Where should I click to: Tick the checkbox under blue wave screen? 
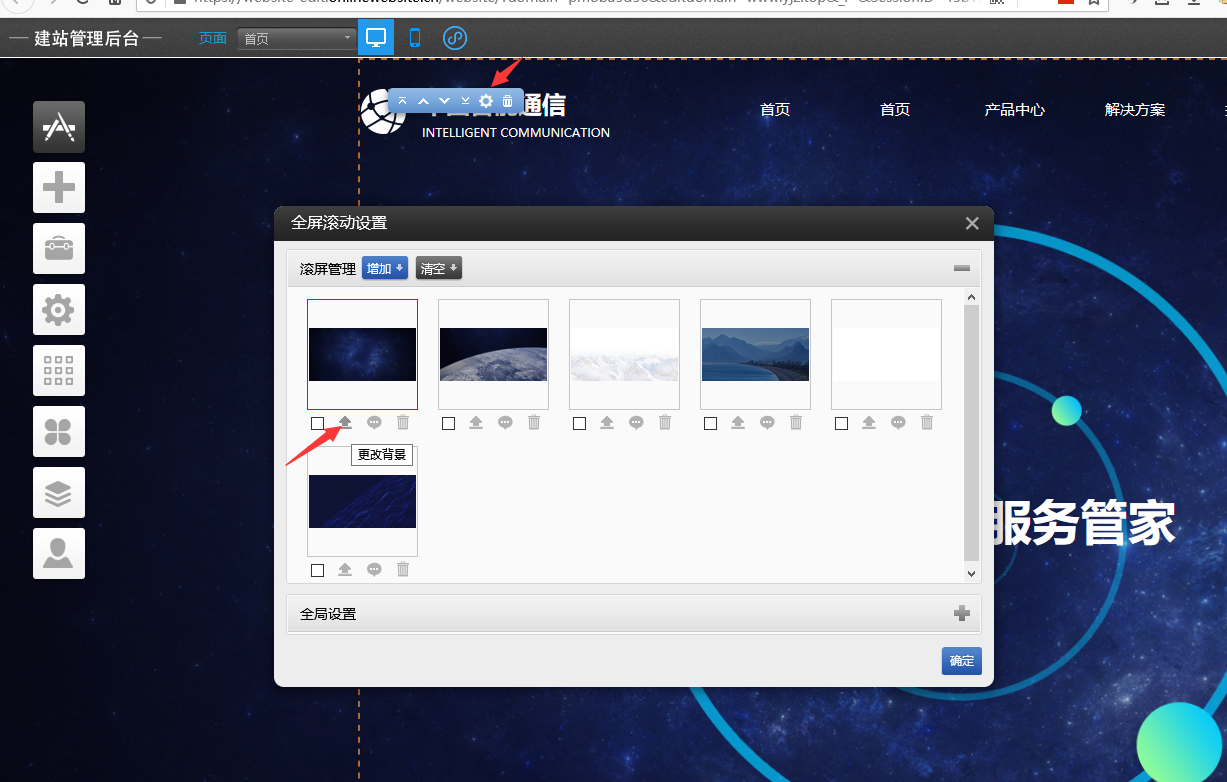click(317, 570)
